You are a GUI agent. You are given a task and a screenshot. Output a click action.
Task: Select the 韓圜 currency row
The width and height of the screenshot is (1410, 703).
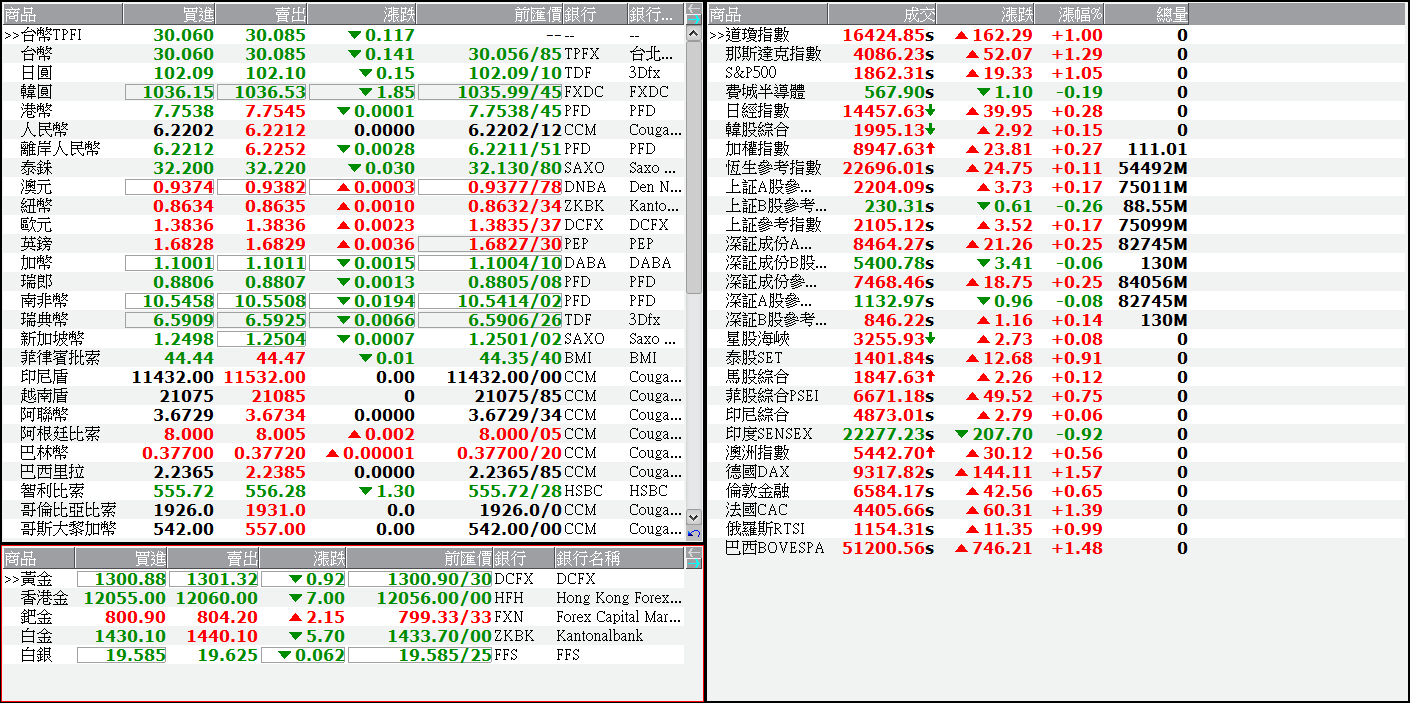pos(343,92)
